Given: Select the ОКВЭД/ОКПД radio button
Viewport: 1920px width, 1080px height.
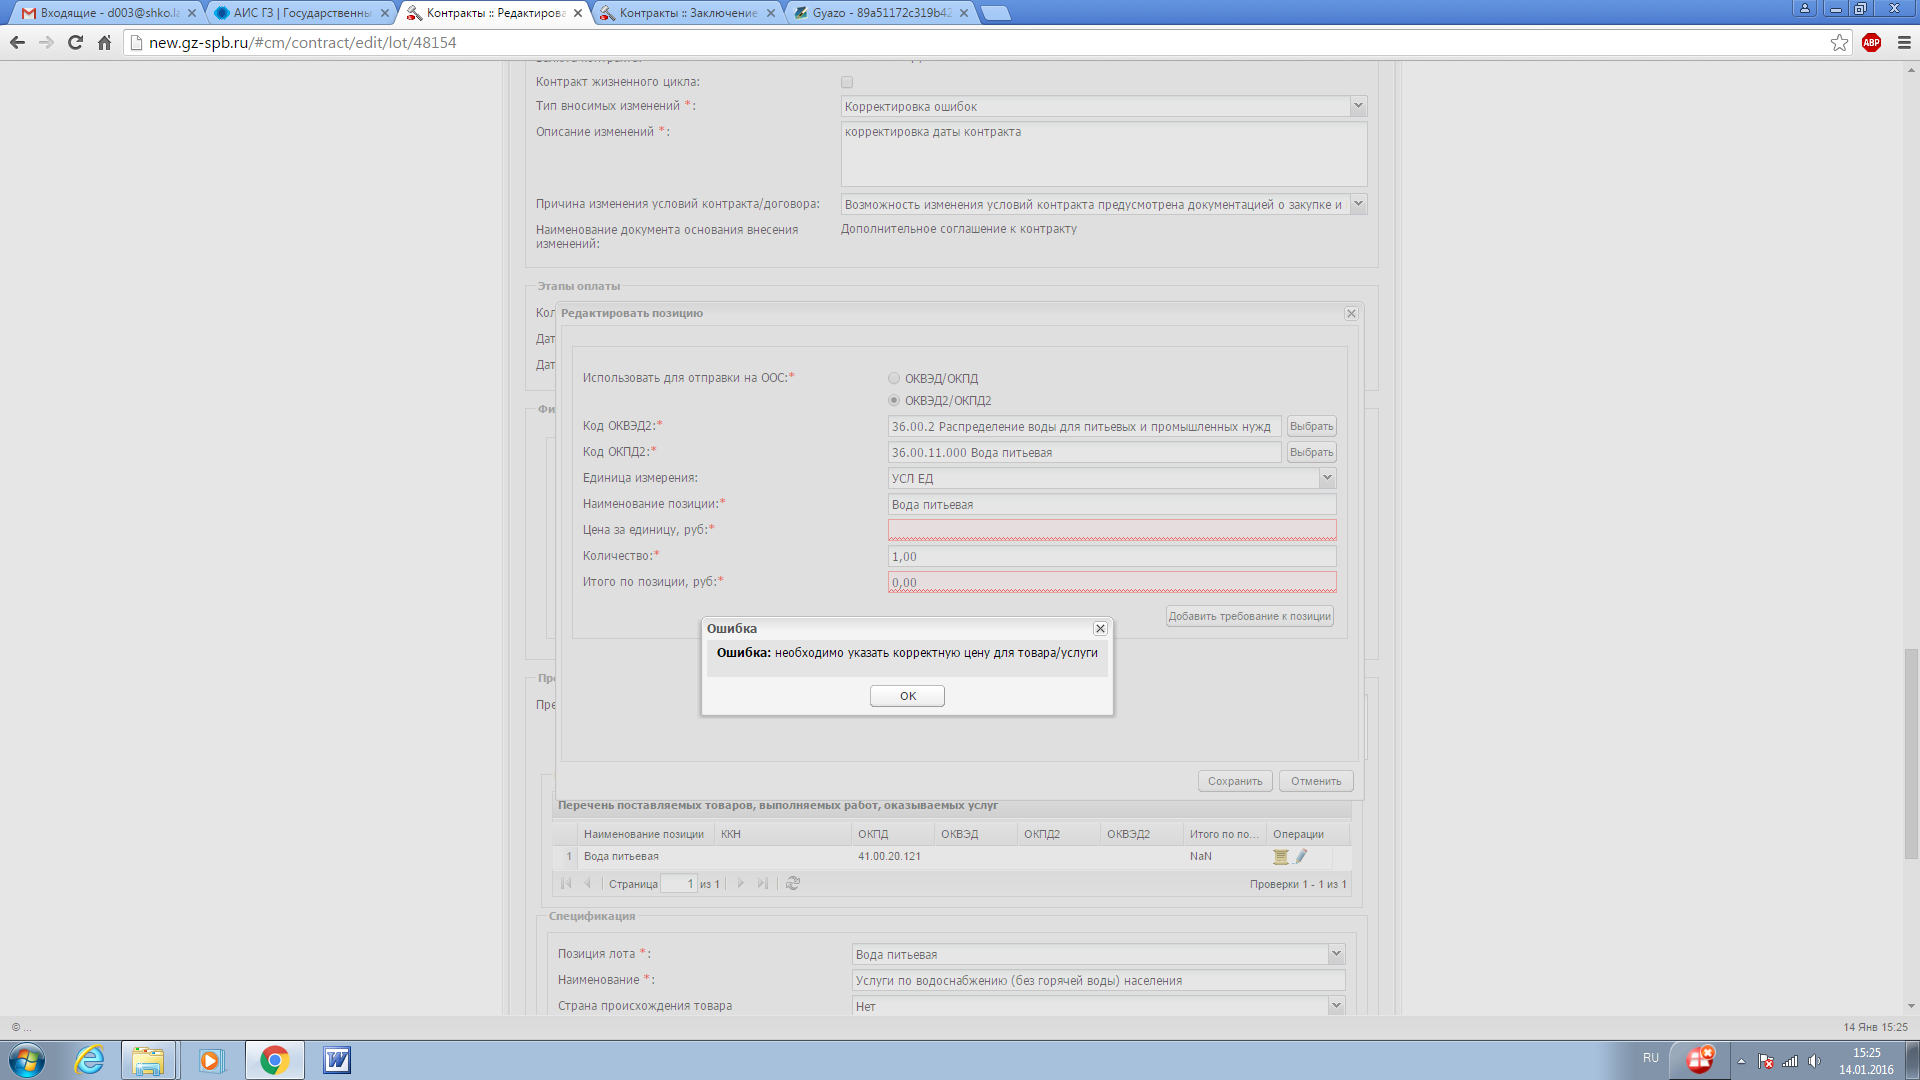Looking at the screenshot, I should (x=894, y=378).
